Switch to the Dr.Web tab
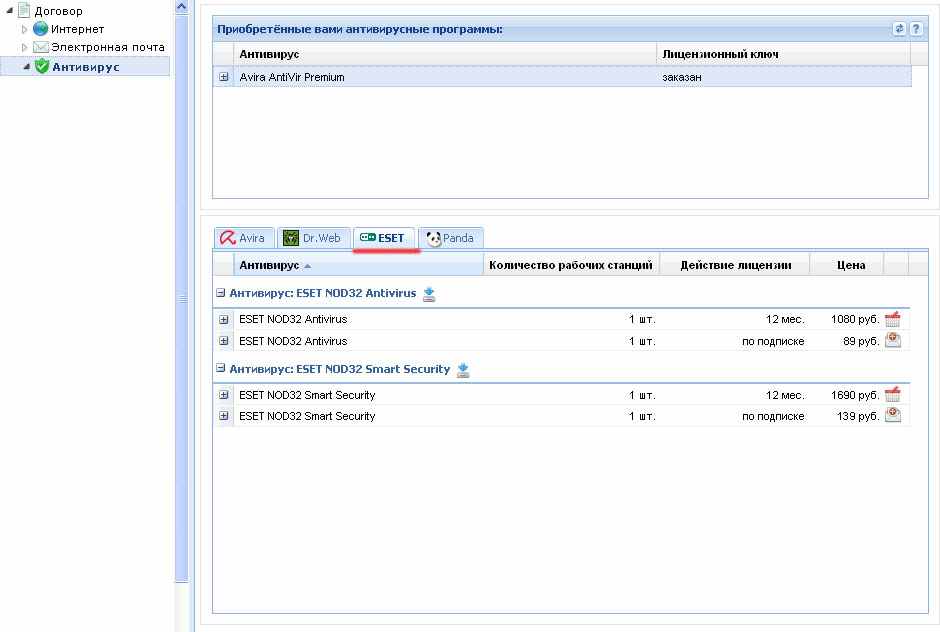Image resolution: width=940 pixels, height=632 pixels. pos(314,238)
